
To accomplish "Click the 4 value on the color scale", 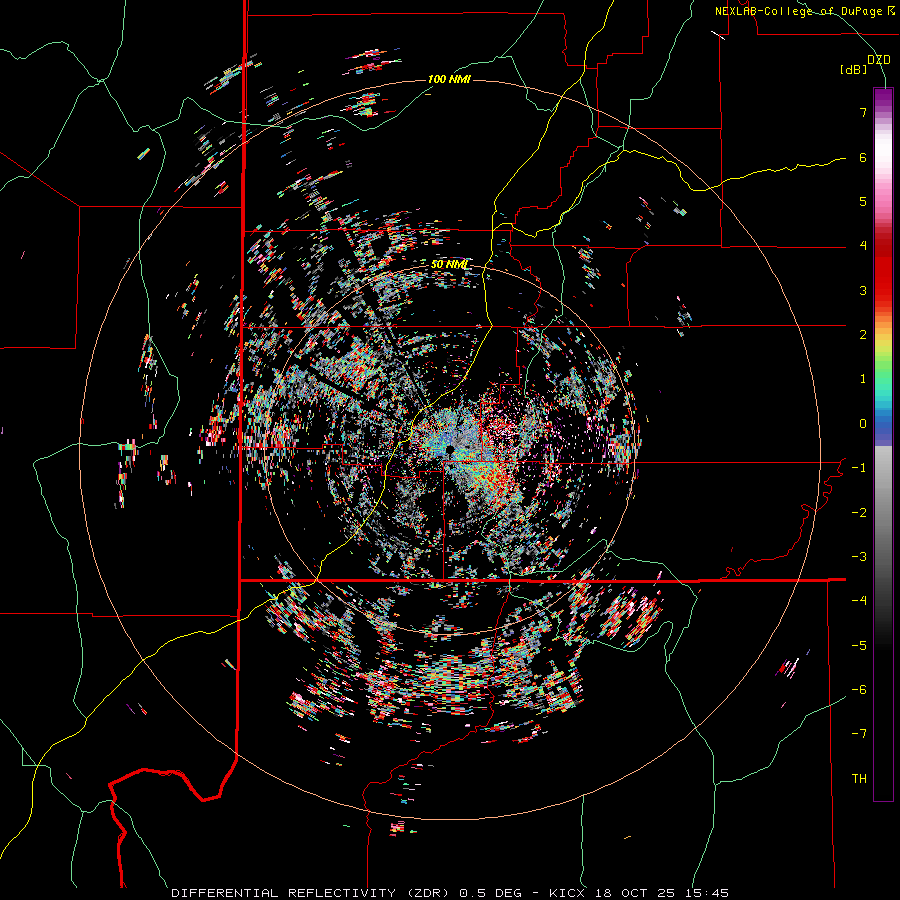I will pos(863,246).
